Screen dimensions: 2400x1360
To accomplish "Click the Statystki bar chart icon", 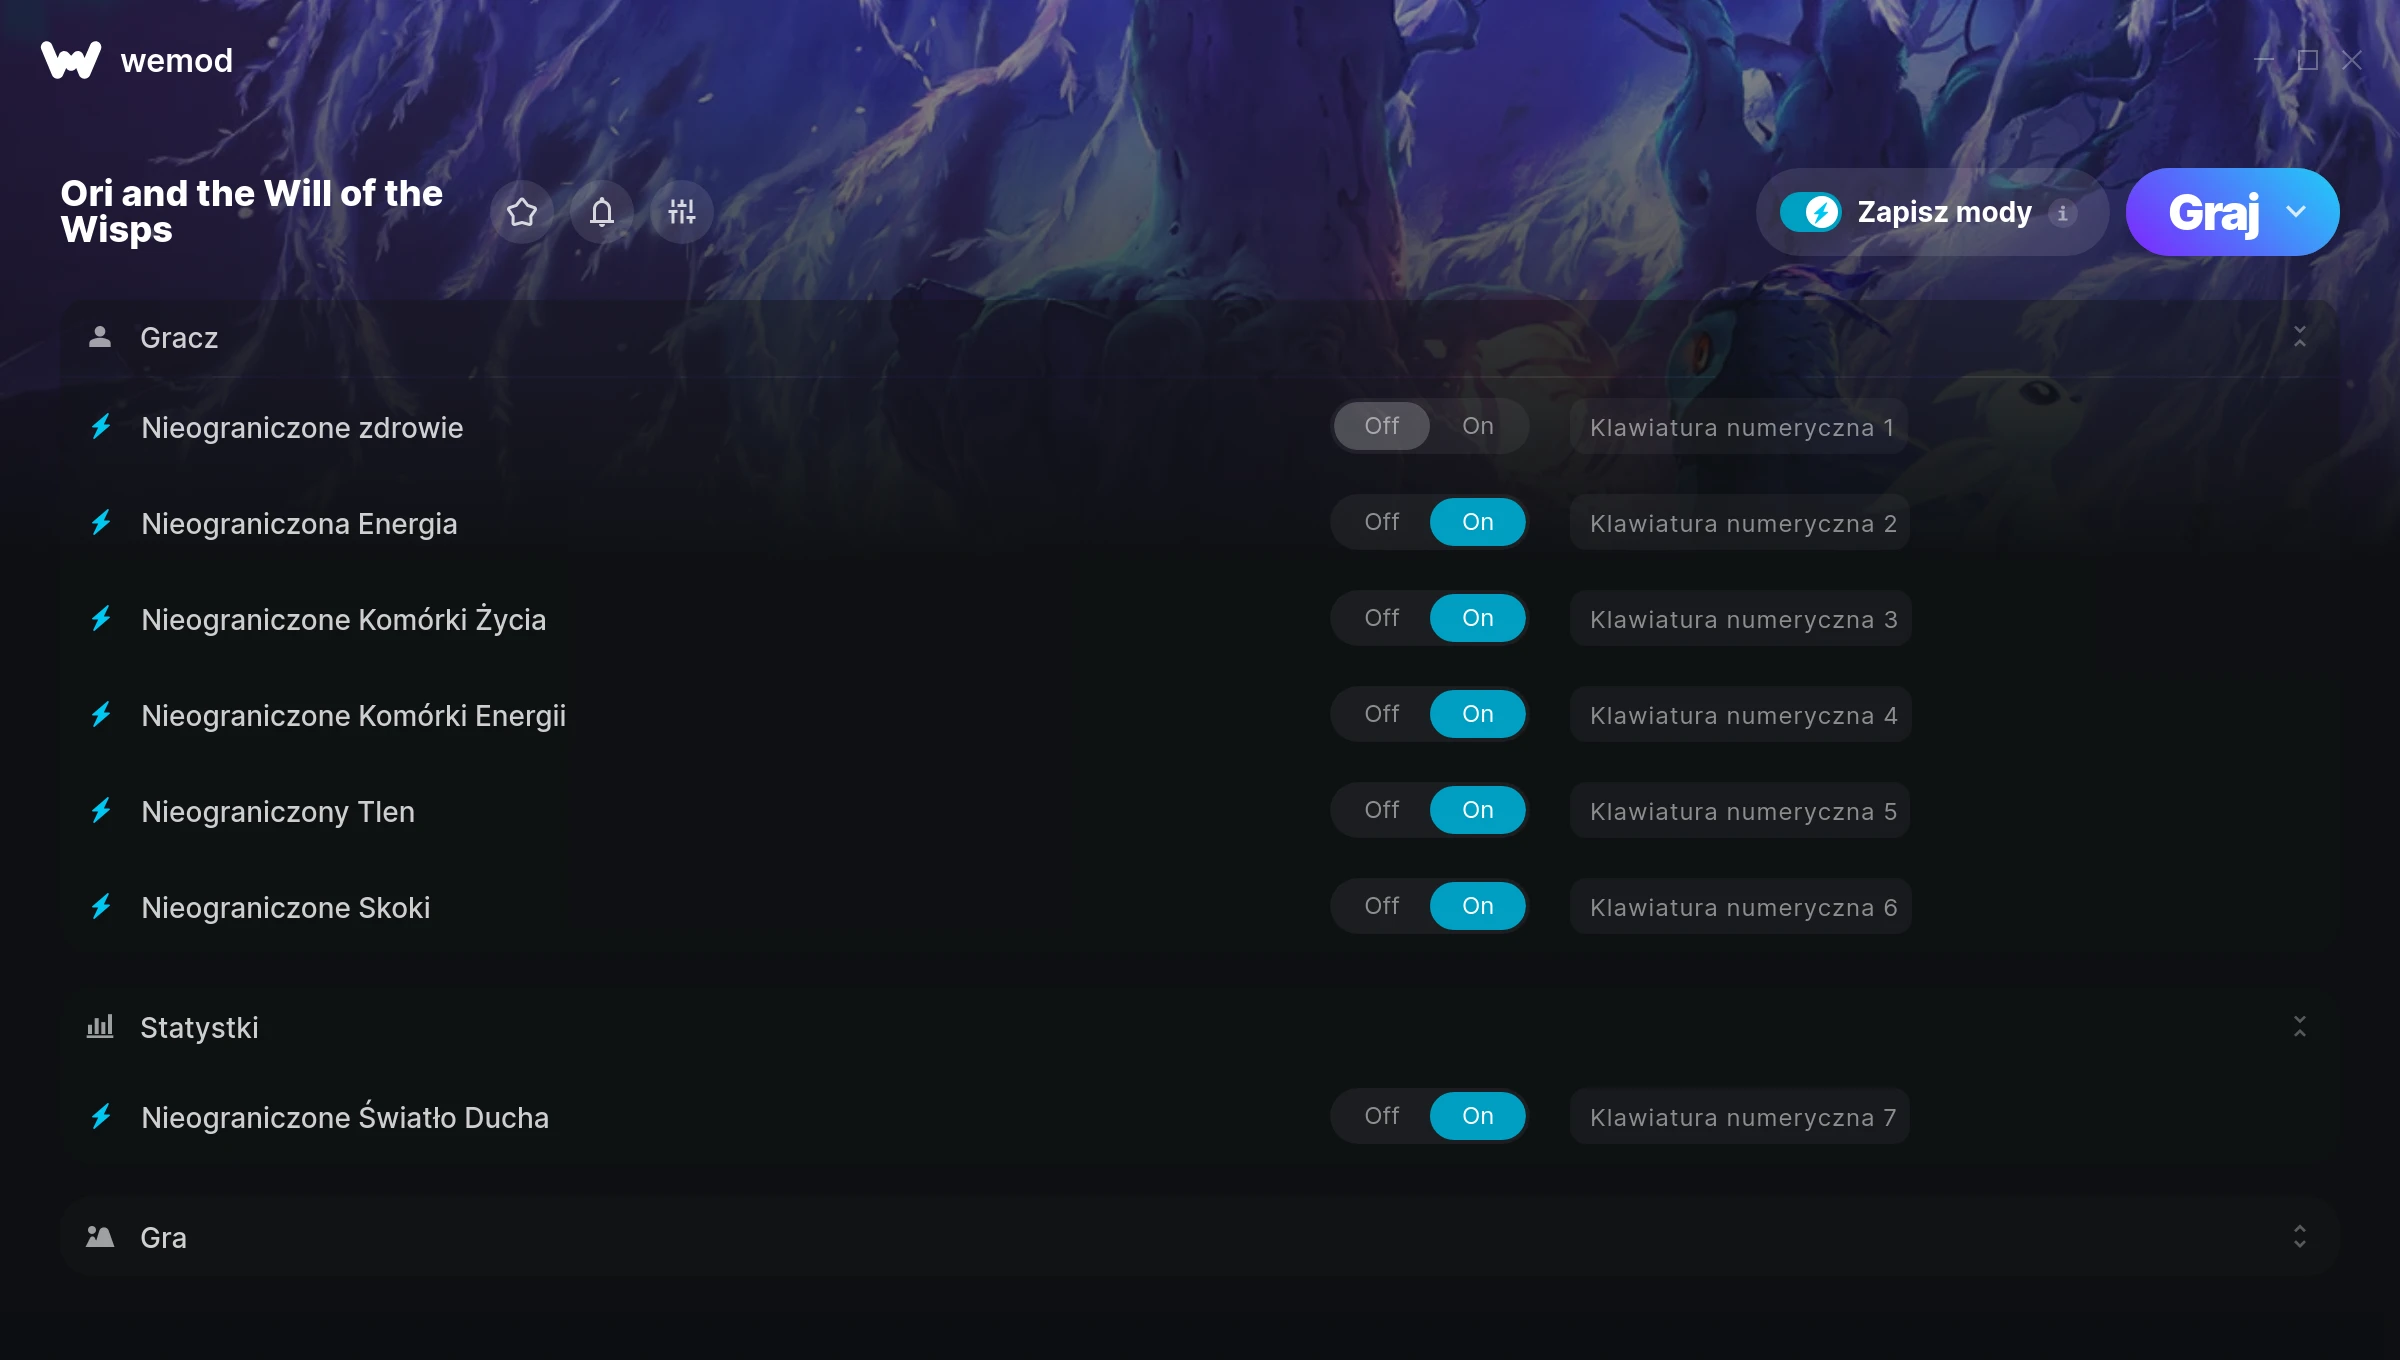I will 100,1027.
